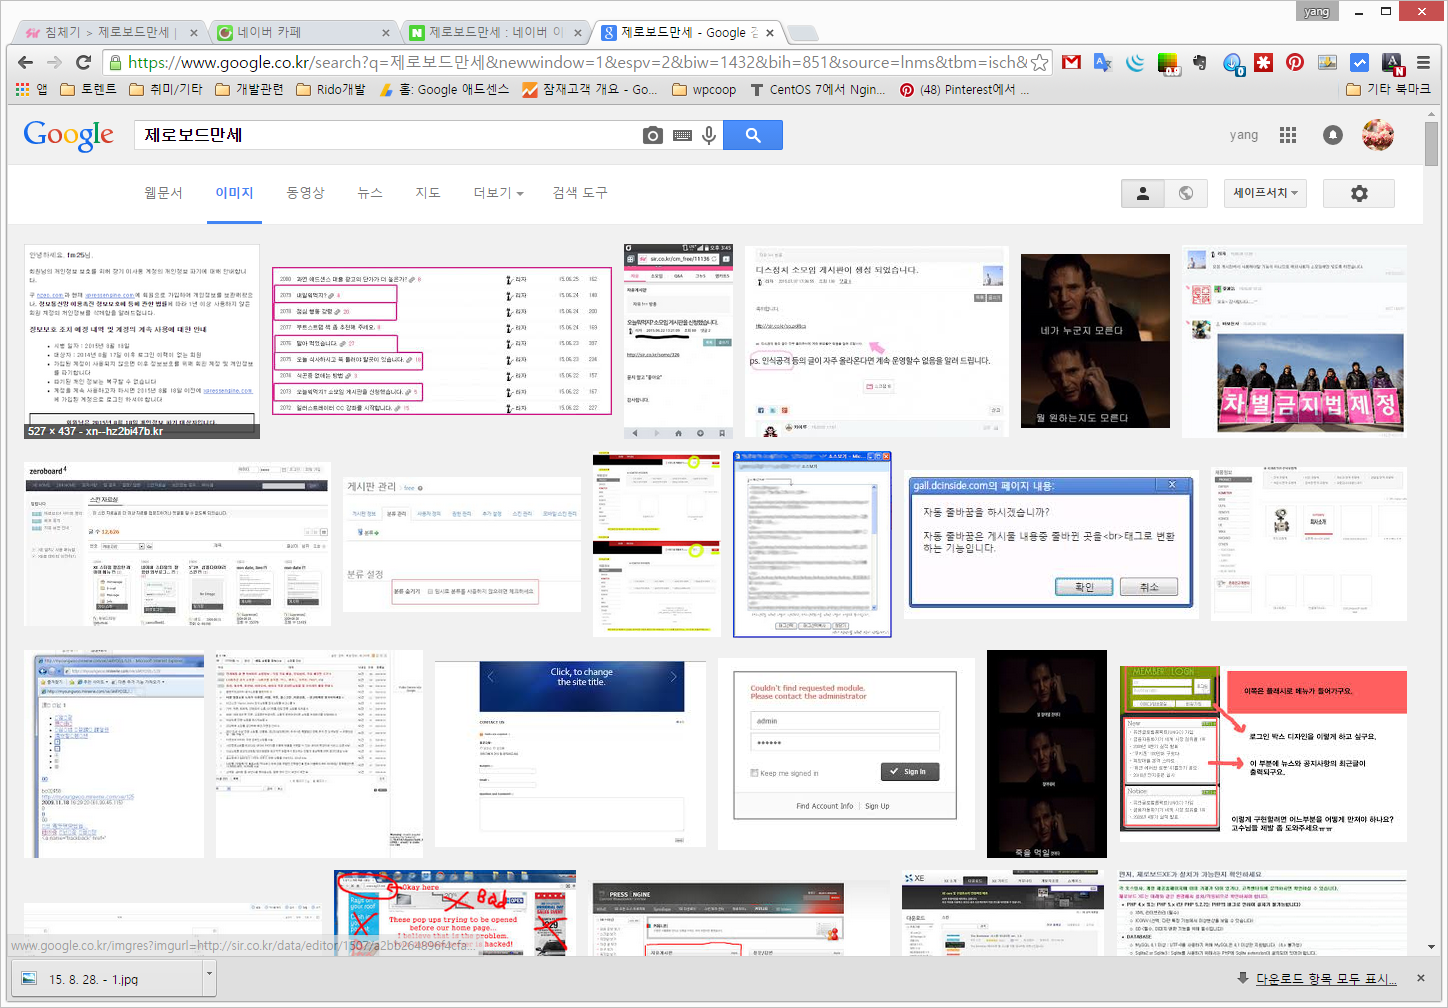Viewport: 1448px width, 1008px height.
Task: Show private results using person toggle
Action: coord(1143,193)
